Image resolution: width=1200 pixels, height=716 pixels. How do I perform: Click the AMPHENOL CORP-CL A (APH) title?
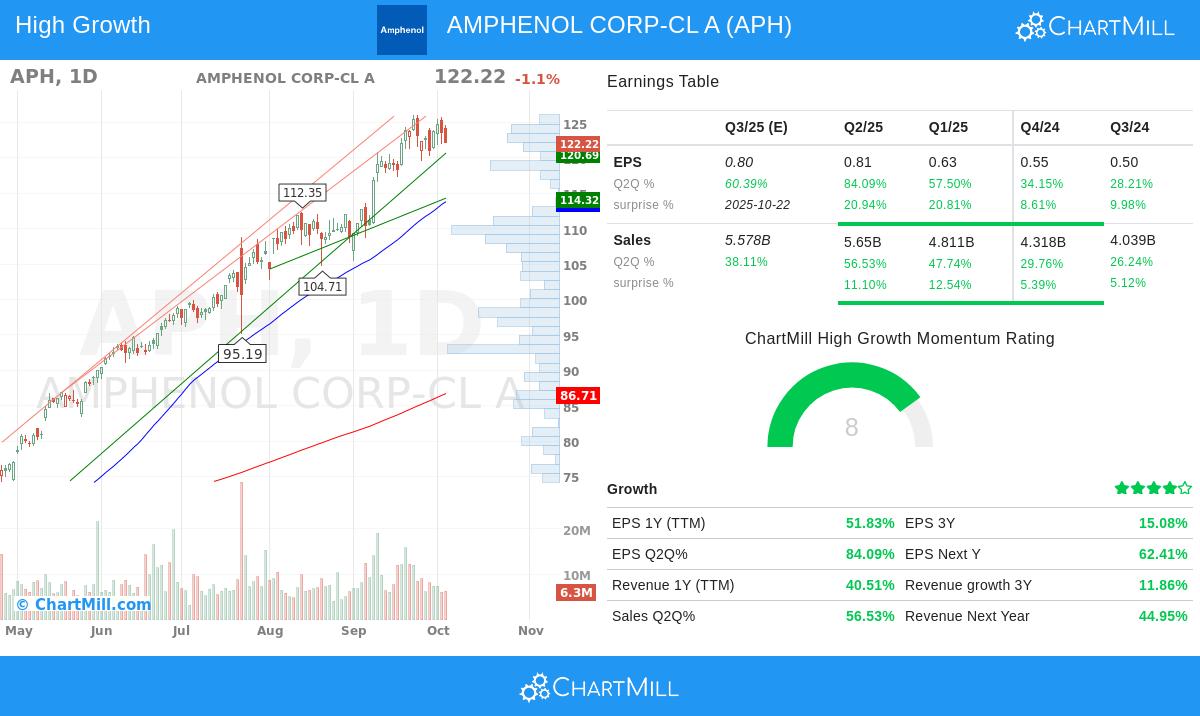619,25
